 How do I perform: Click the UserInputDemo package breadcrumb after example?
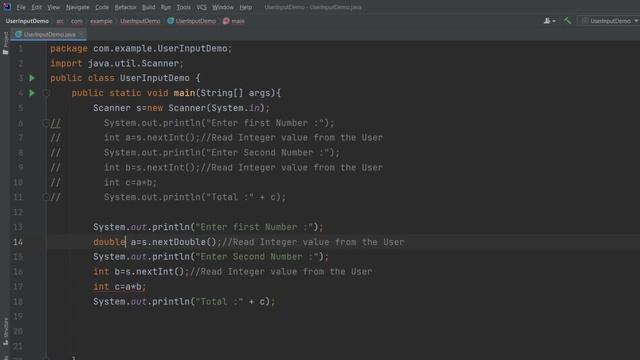point(140,21)
